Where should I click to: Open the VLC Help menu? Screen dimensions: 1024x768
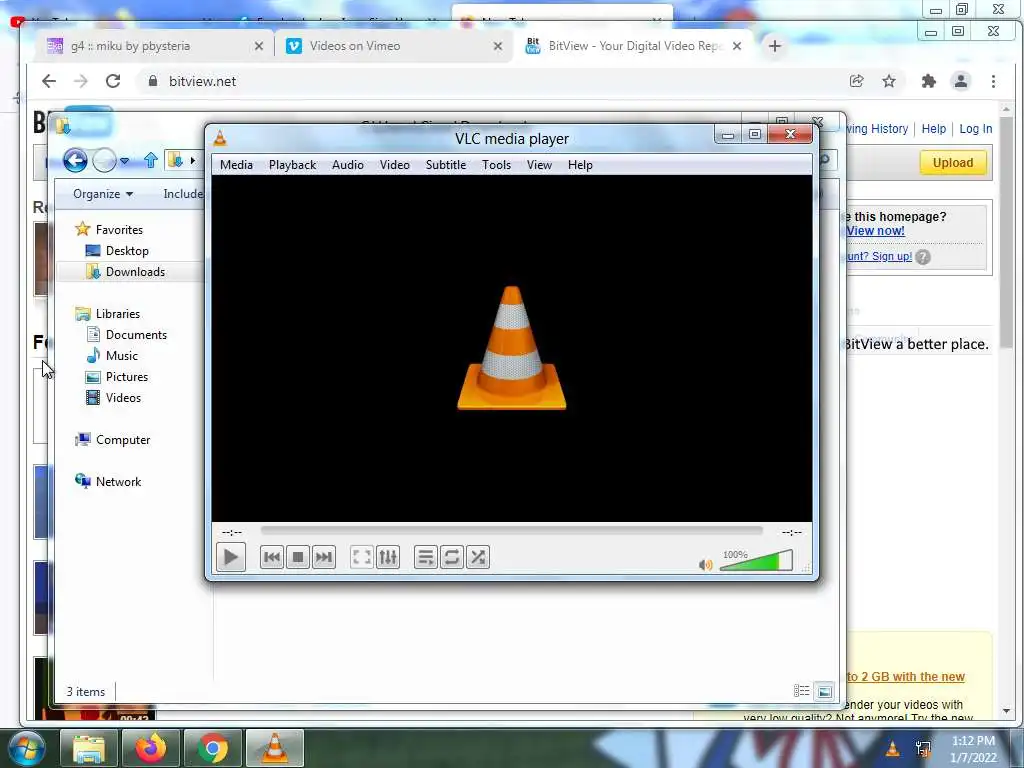tap(580, 165)
